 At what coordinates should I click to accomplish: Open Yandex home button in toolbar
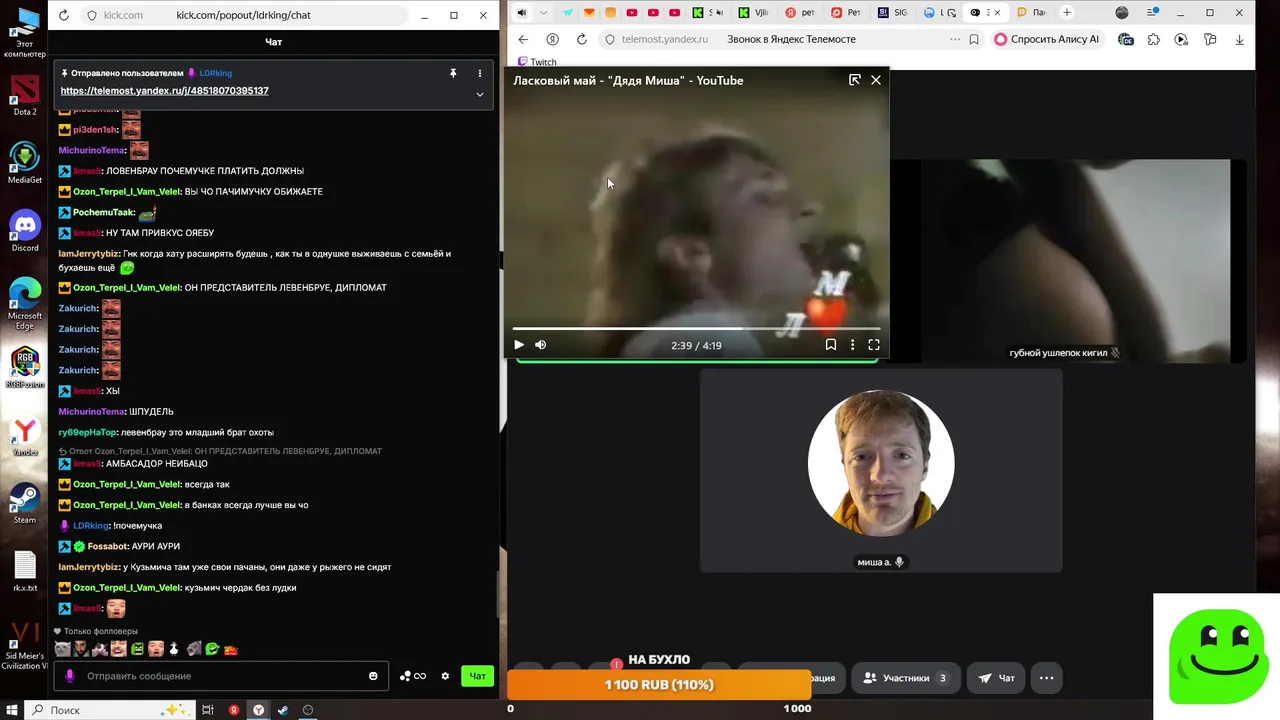(x=552, y=39)
